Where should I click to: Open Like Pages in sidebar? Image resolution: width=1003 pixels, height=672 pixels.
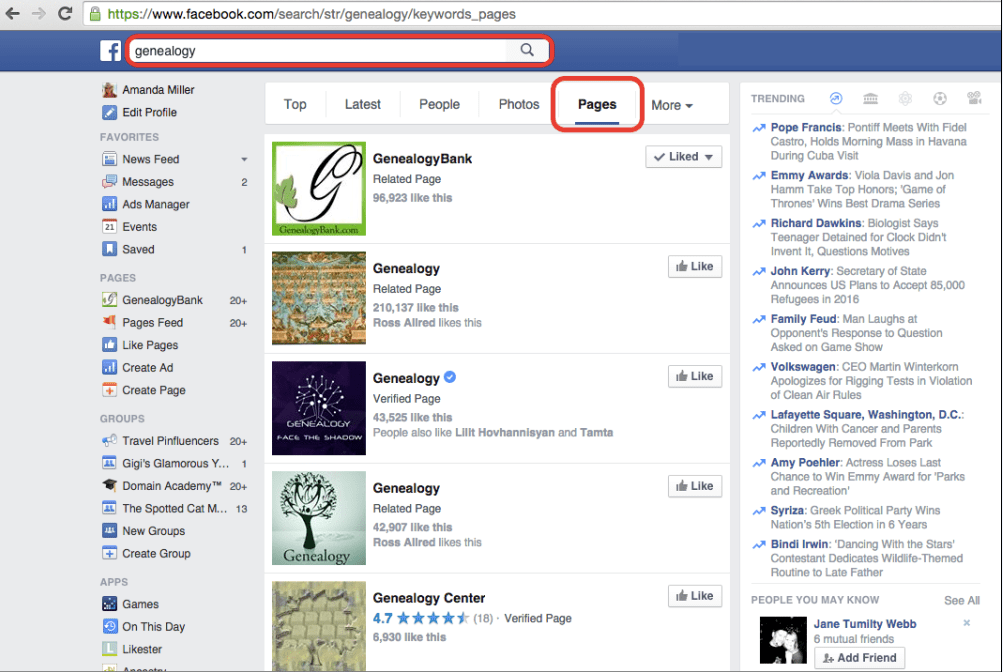click(150, 345)
